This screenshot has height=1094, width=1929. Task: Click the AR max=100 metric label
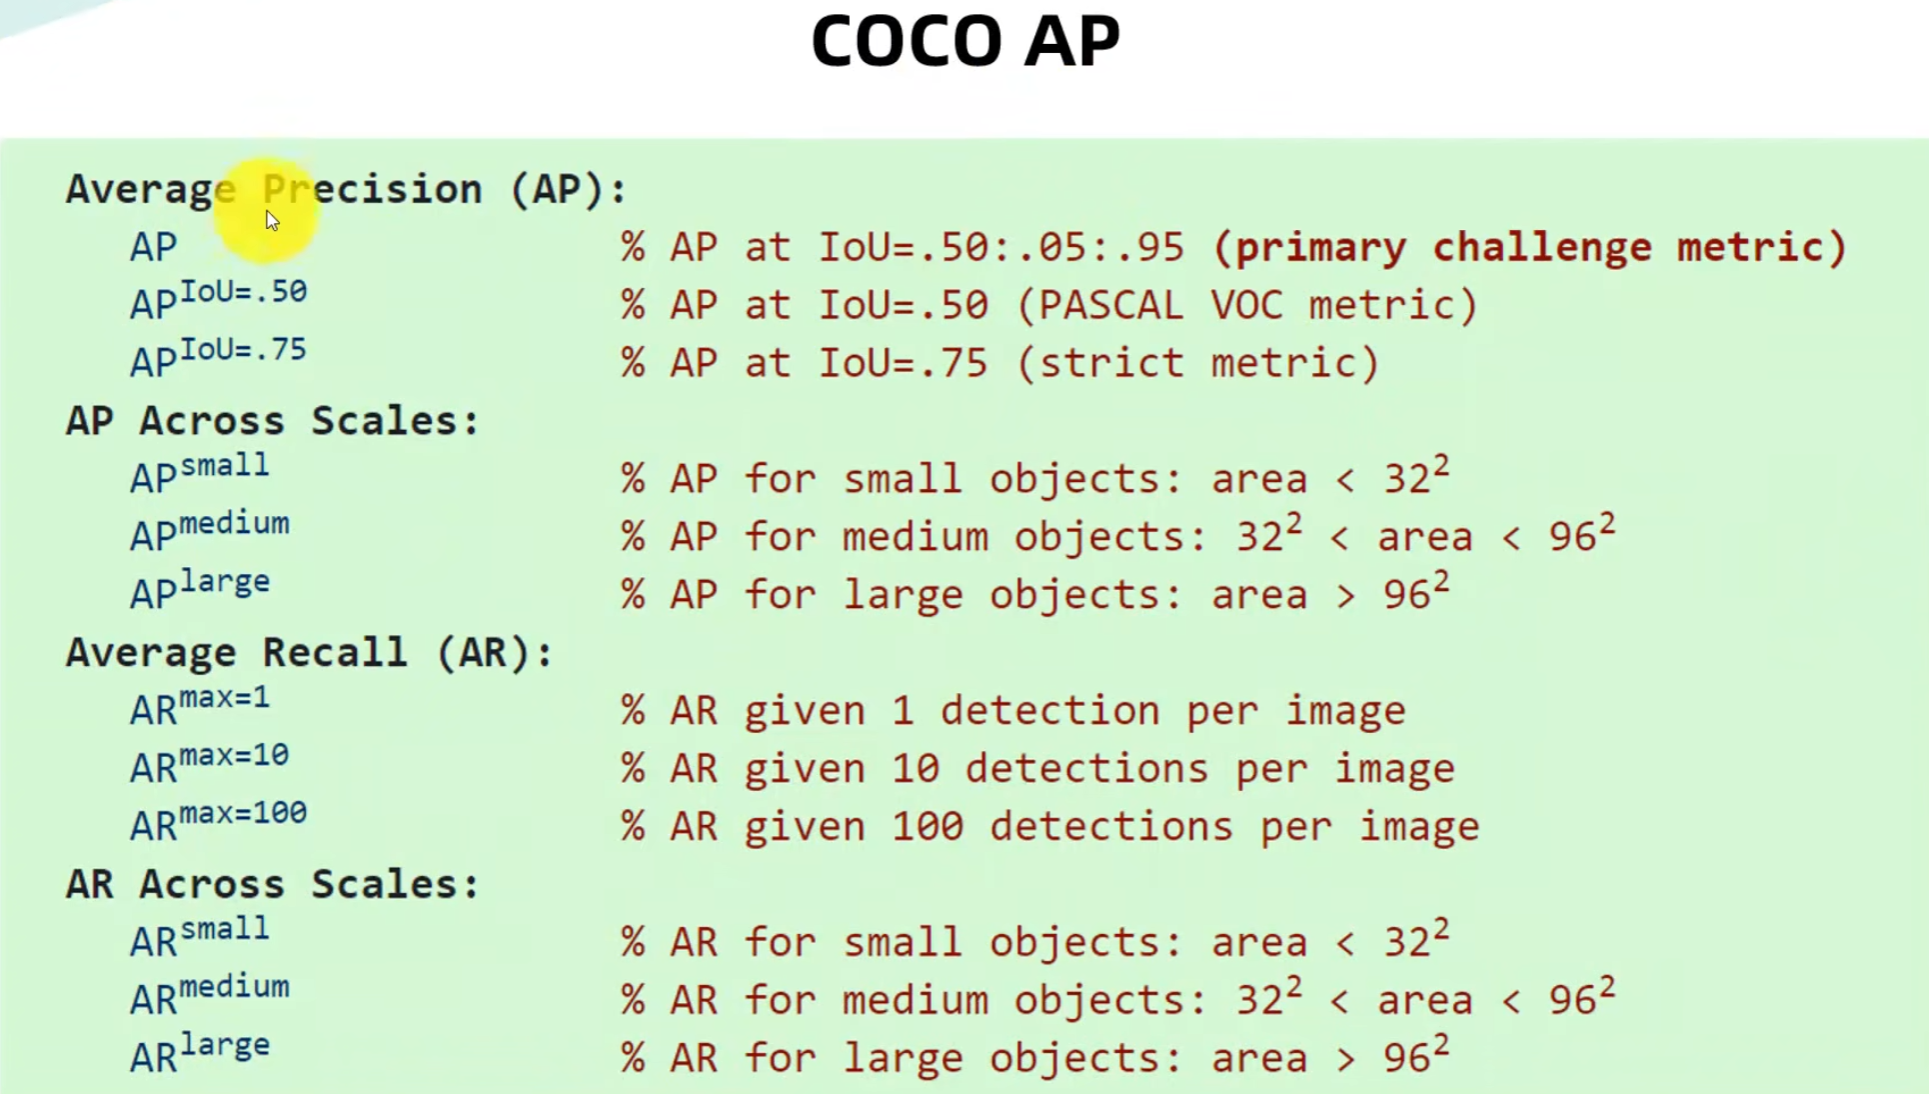coord(218,821)
